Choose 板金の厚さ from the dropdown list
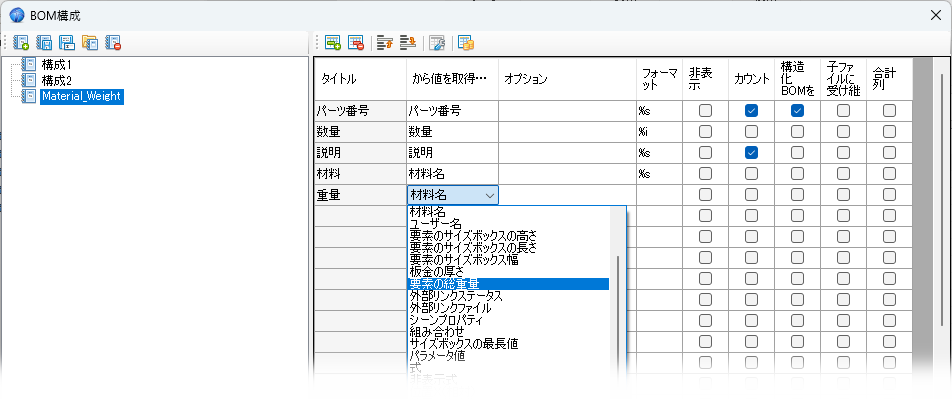952x399 pixels. point(509,272)
